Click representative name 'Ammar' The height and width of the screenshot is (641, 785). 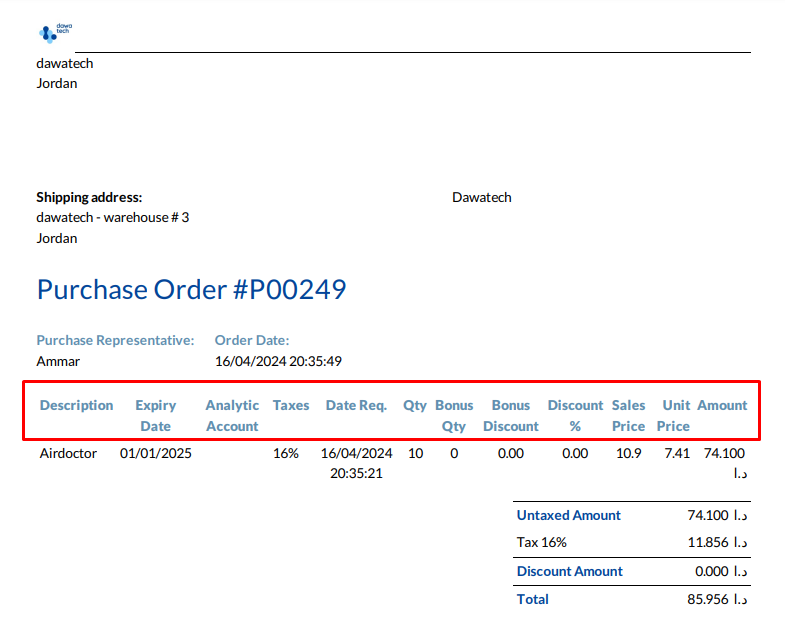[58, 362]
